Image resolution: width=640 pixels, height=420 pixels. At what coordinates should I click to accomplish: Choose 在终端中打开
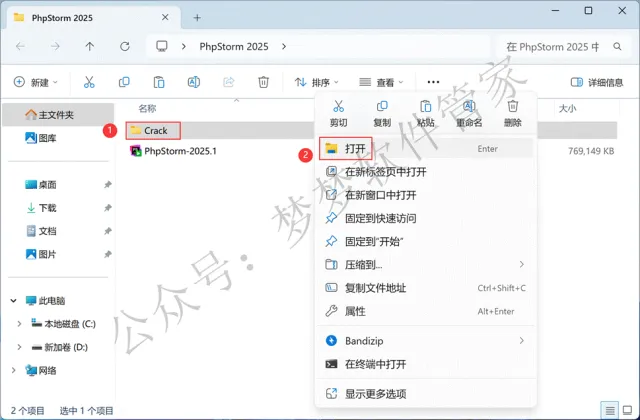click(425, 364)
